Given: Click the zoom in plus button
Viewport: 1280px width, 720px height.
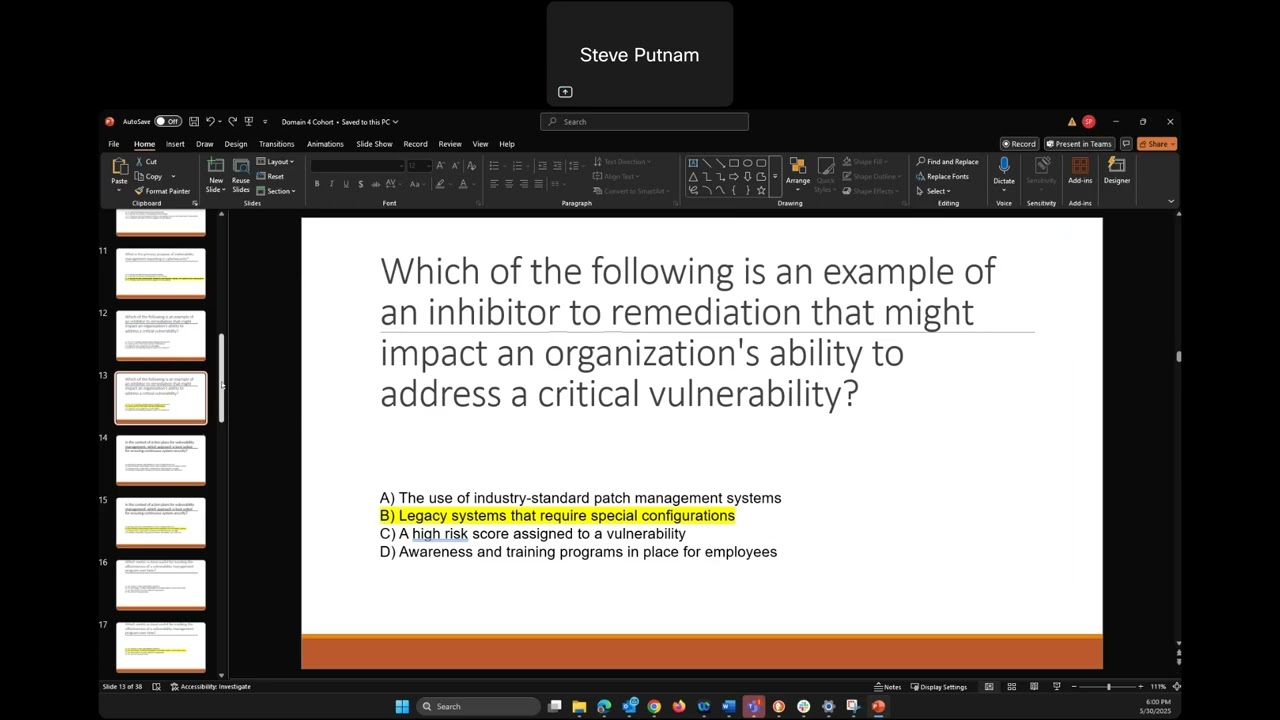Looking at the screenshot, I should (x=1140, y=687).
